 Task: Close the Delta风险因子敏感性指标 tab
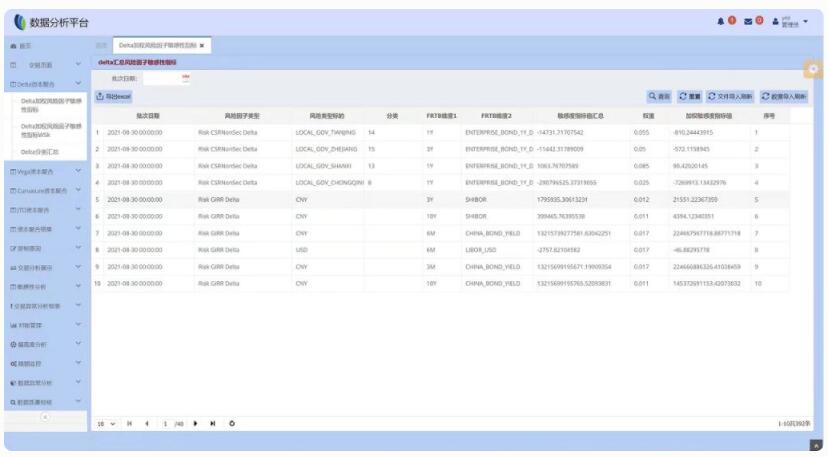[x=201, y=45]
